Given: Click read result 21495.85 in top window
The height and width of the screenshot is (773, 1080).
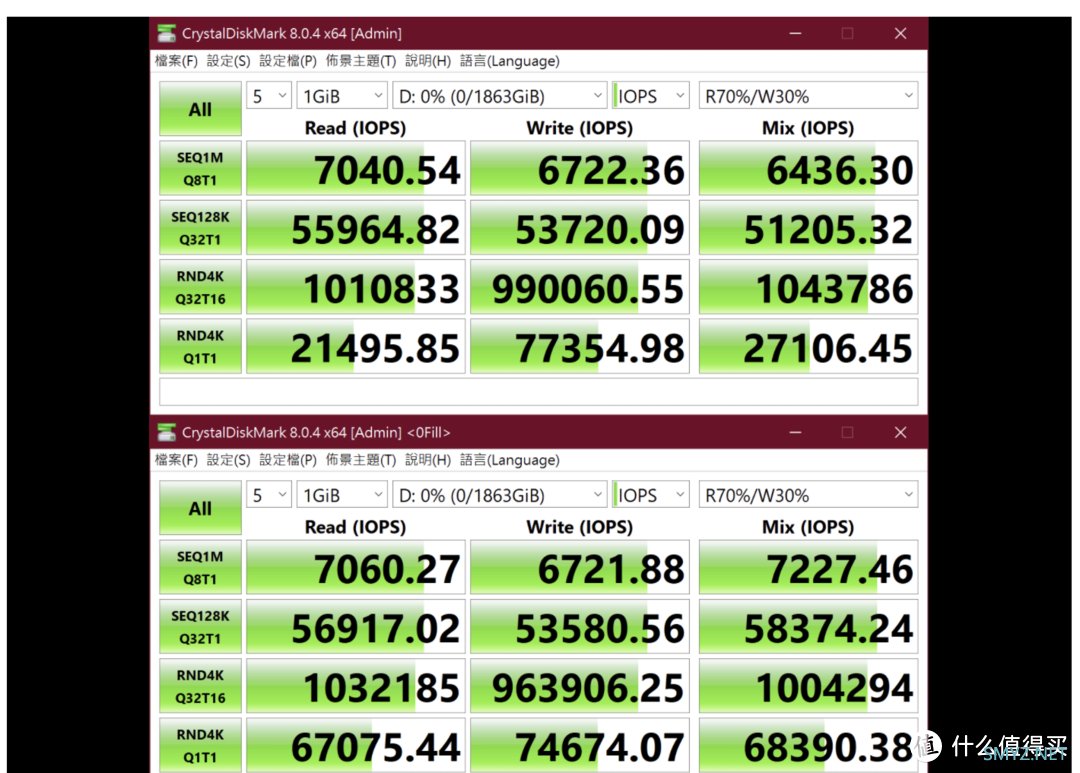Looking at the screenshot, I should [x=356, y=347].
